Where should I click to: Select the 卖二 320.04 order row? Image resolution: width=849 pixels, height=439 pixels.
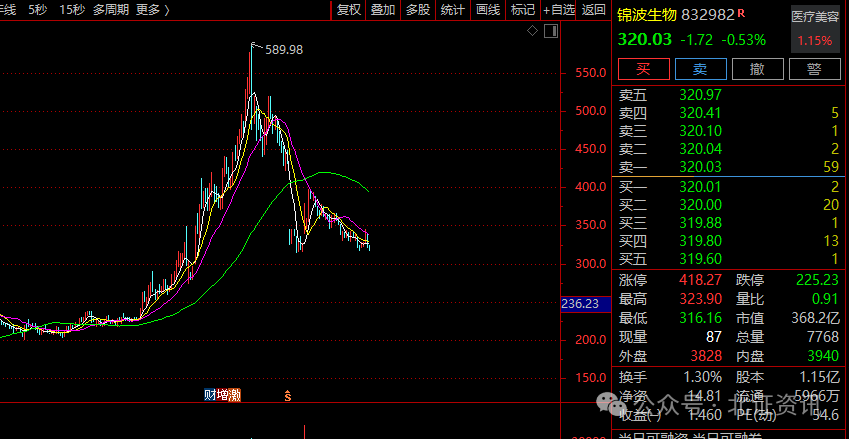tap(729, 149)
